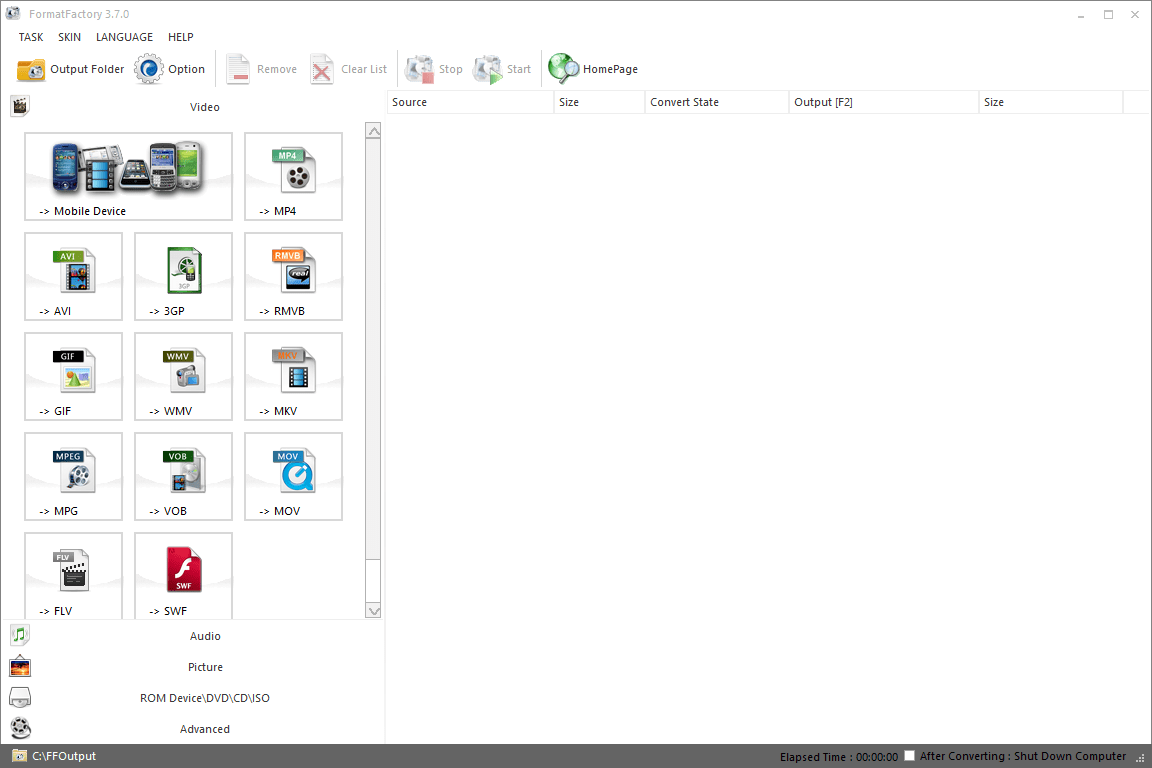The height and width of the screenshot is (768, 1152).
Task: Expand the Audio section
Action: [x=205, y=635]
